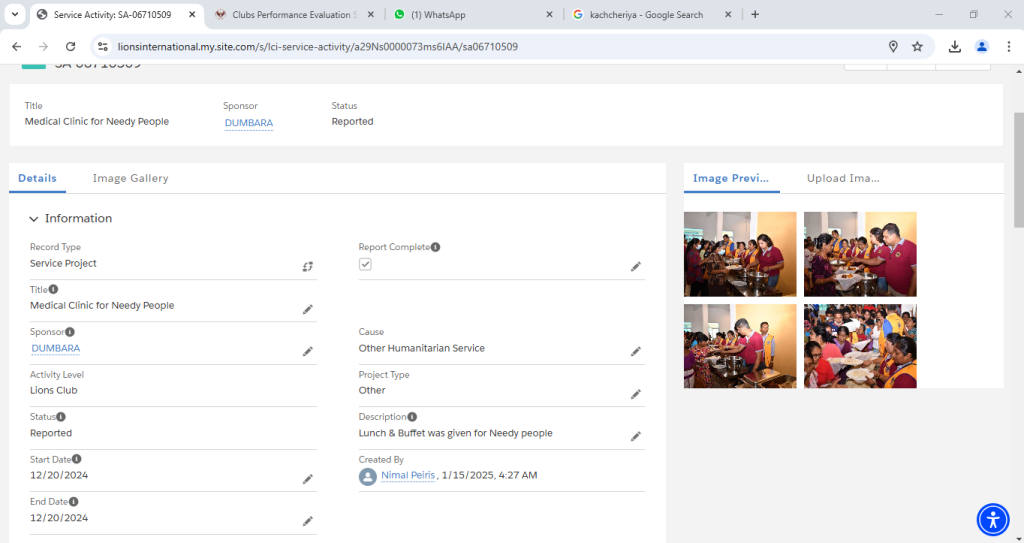The height and width of the screenshot is (543, 1024).
Task: Open DUMBARA link in Information section
Action: click(56, 348)
